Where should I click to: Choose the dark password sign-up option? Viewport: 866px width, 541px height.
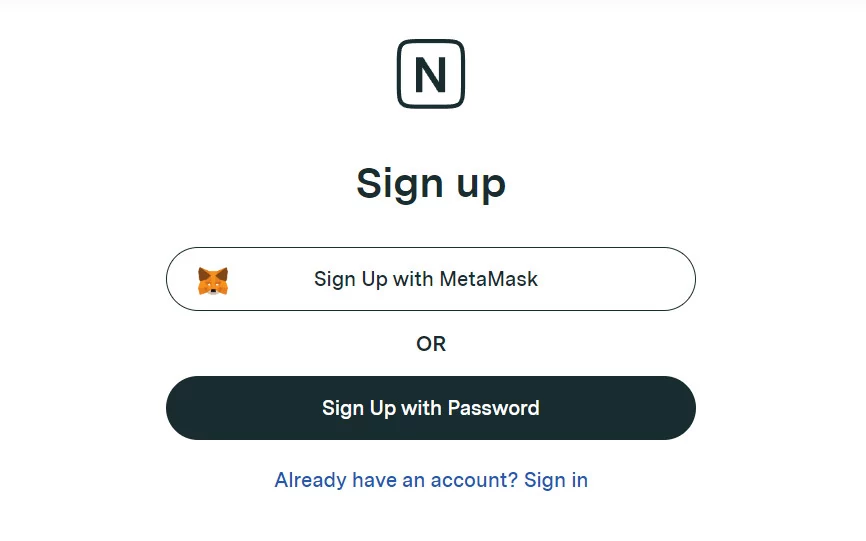coord(431,408)
